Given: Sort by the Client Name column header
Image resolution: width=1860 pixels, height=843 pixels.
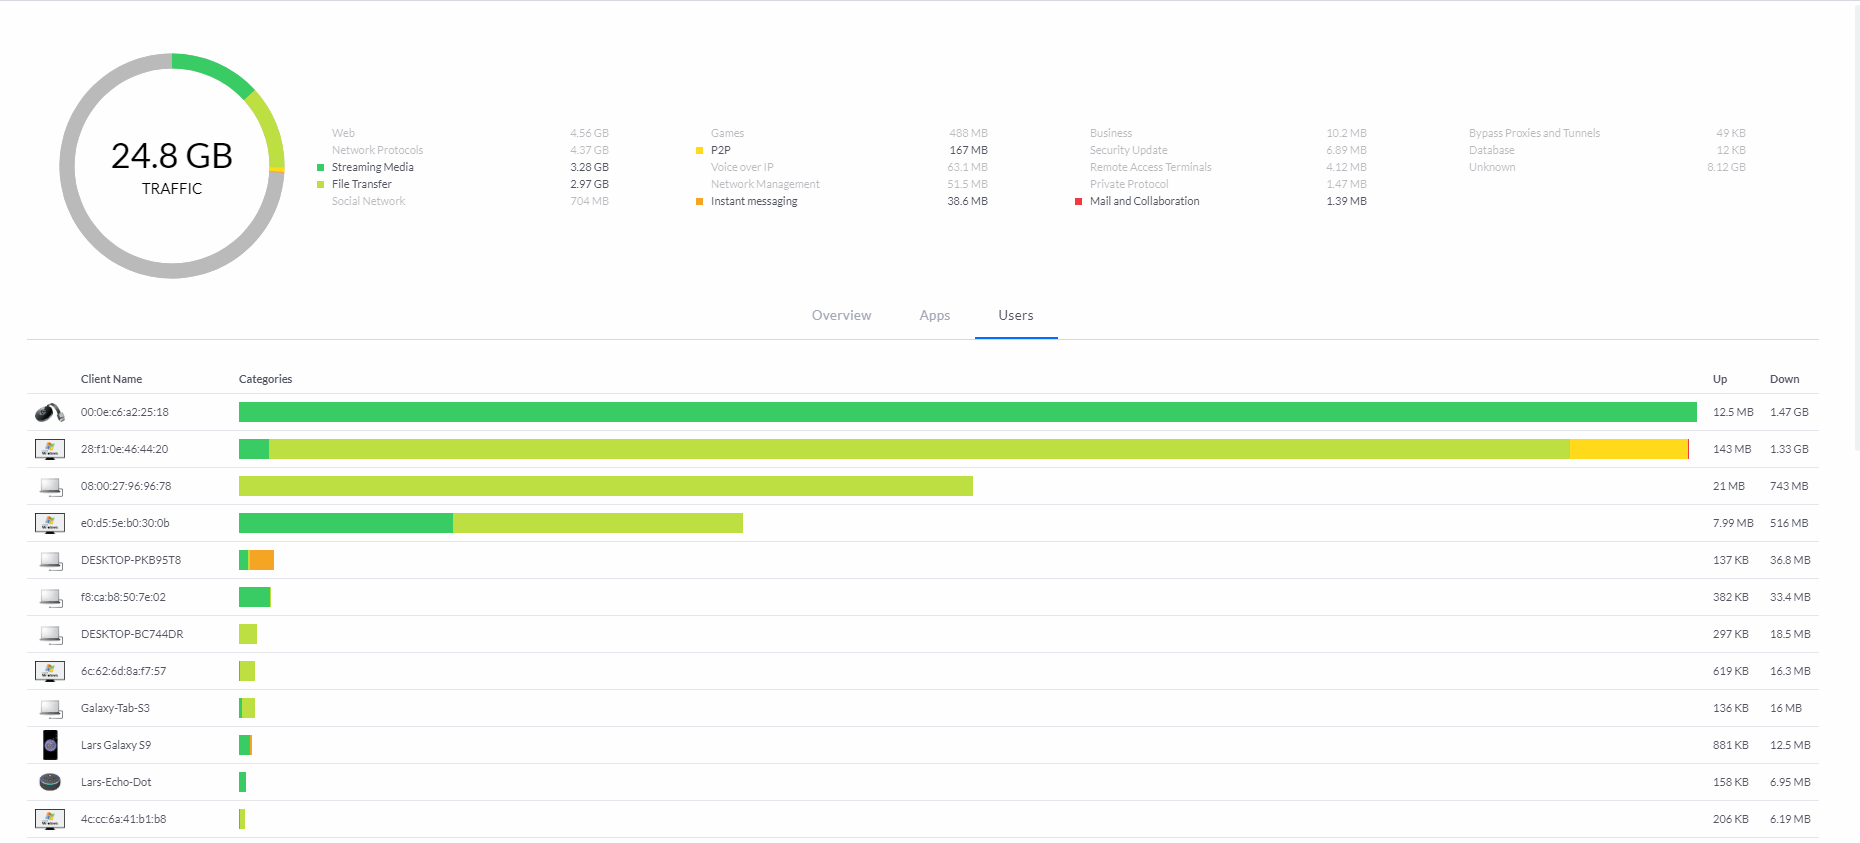Looking at the screenshot, I should [111, 379].
